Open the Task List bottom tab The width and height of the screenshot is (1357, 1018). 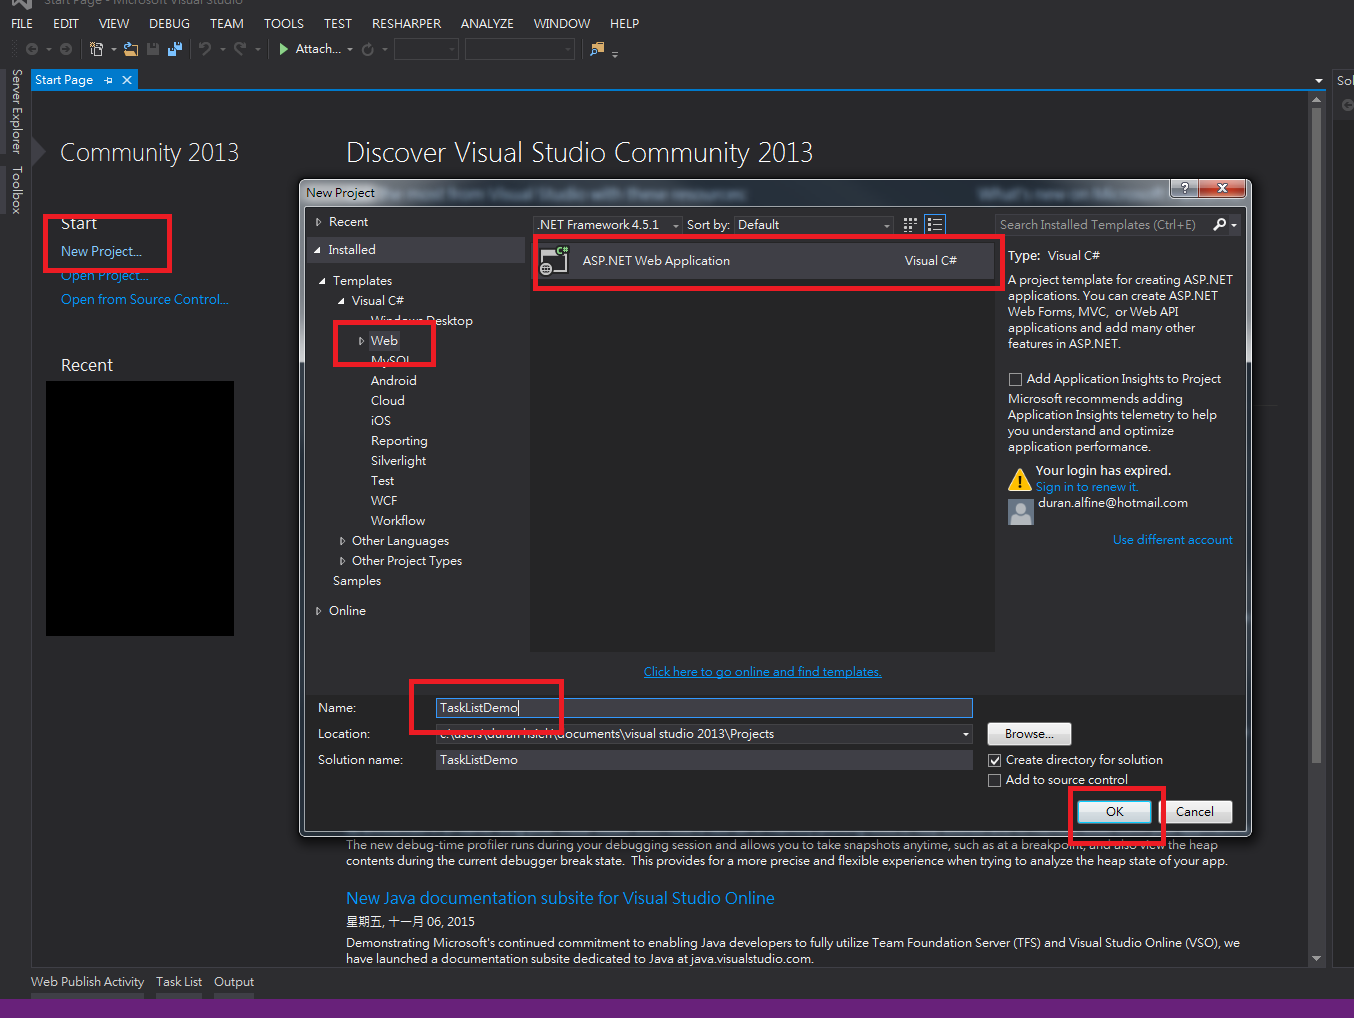pos(179,982)
